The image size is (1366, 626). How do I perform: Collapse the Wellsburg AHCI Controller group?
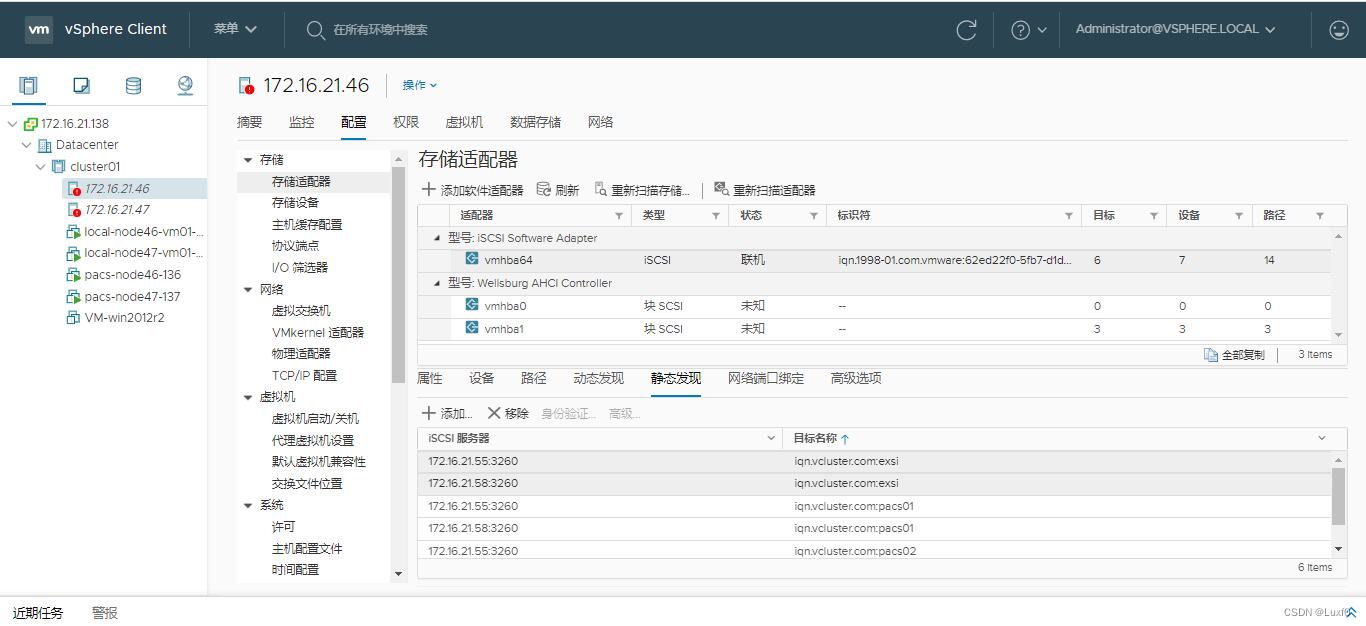pos(436,283)
